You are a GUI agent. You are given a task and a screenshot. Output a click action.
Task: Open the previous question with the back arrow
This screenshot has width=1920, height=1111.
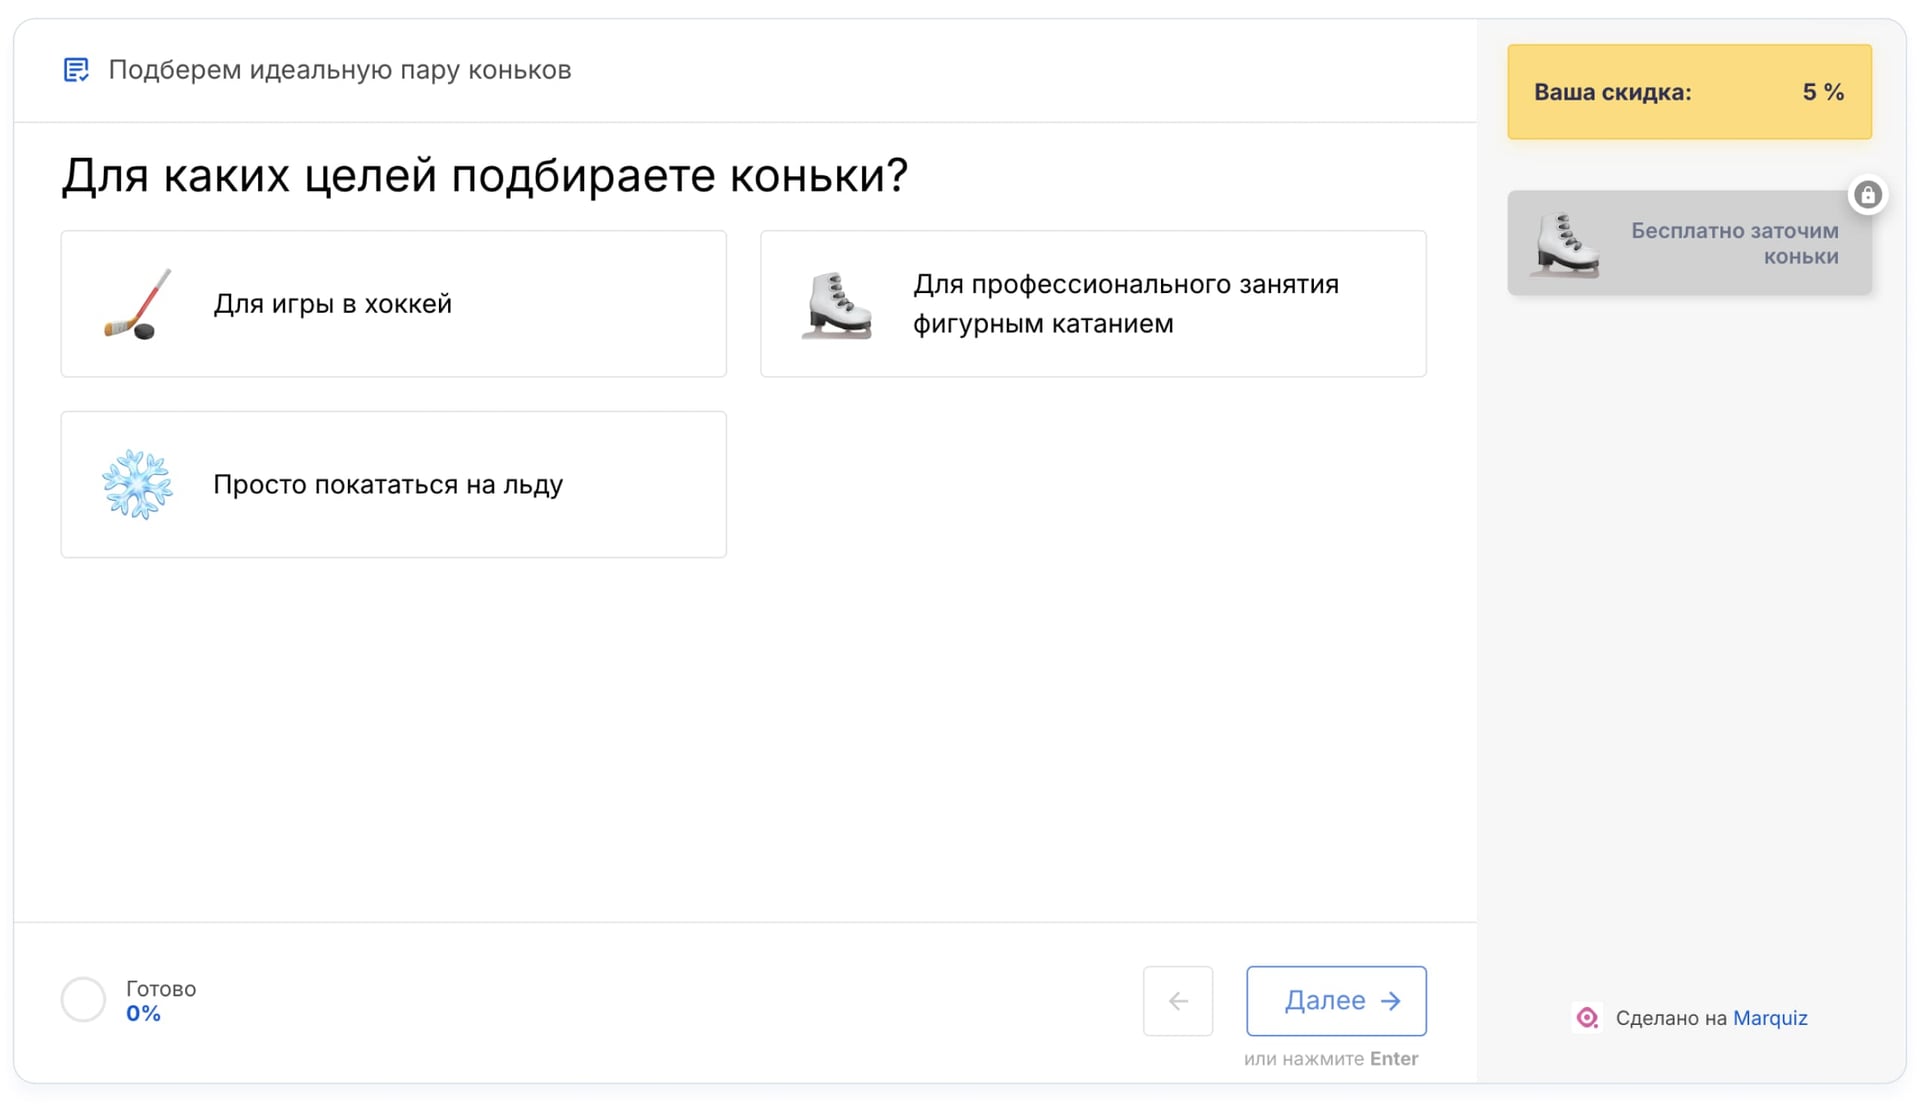1178,1000
